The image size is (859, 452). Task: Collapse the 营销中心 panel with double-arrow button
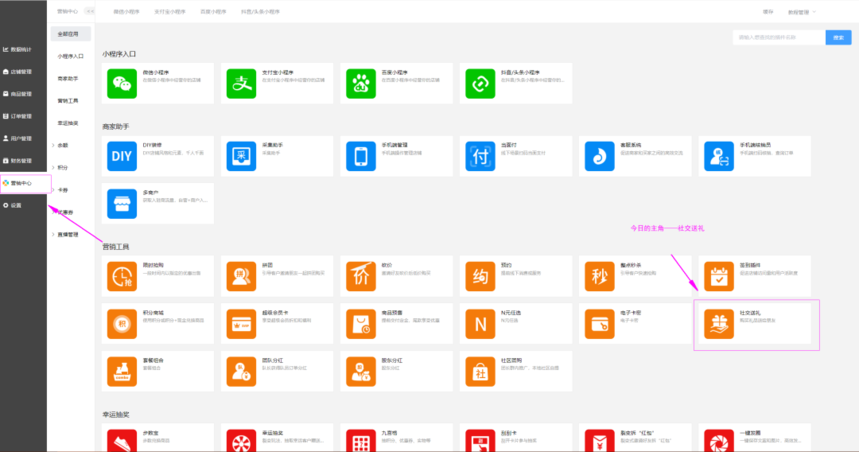(91, 12)
